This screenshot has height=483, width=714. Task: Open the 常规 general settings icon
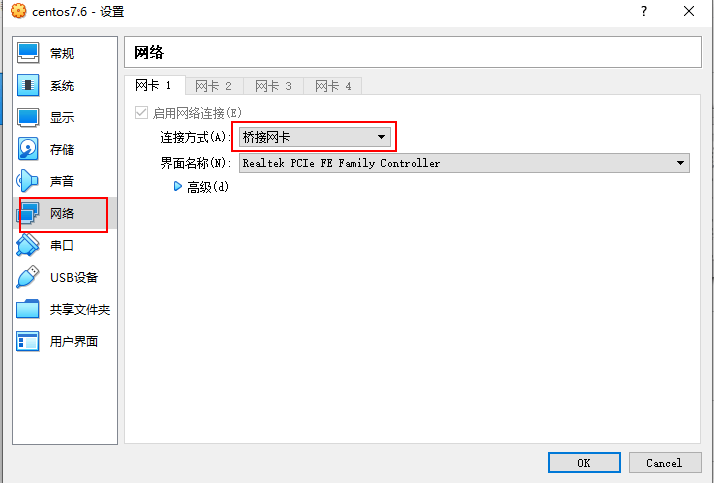coord(28,53)
